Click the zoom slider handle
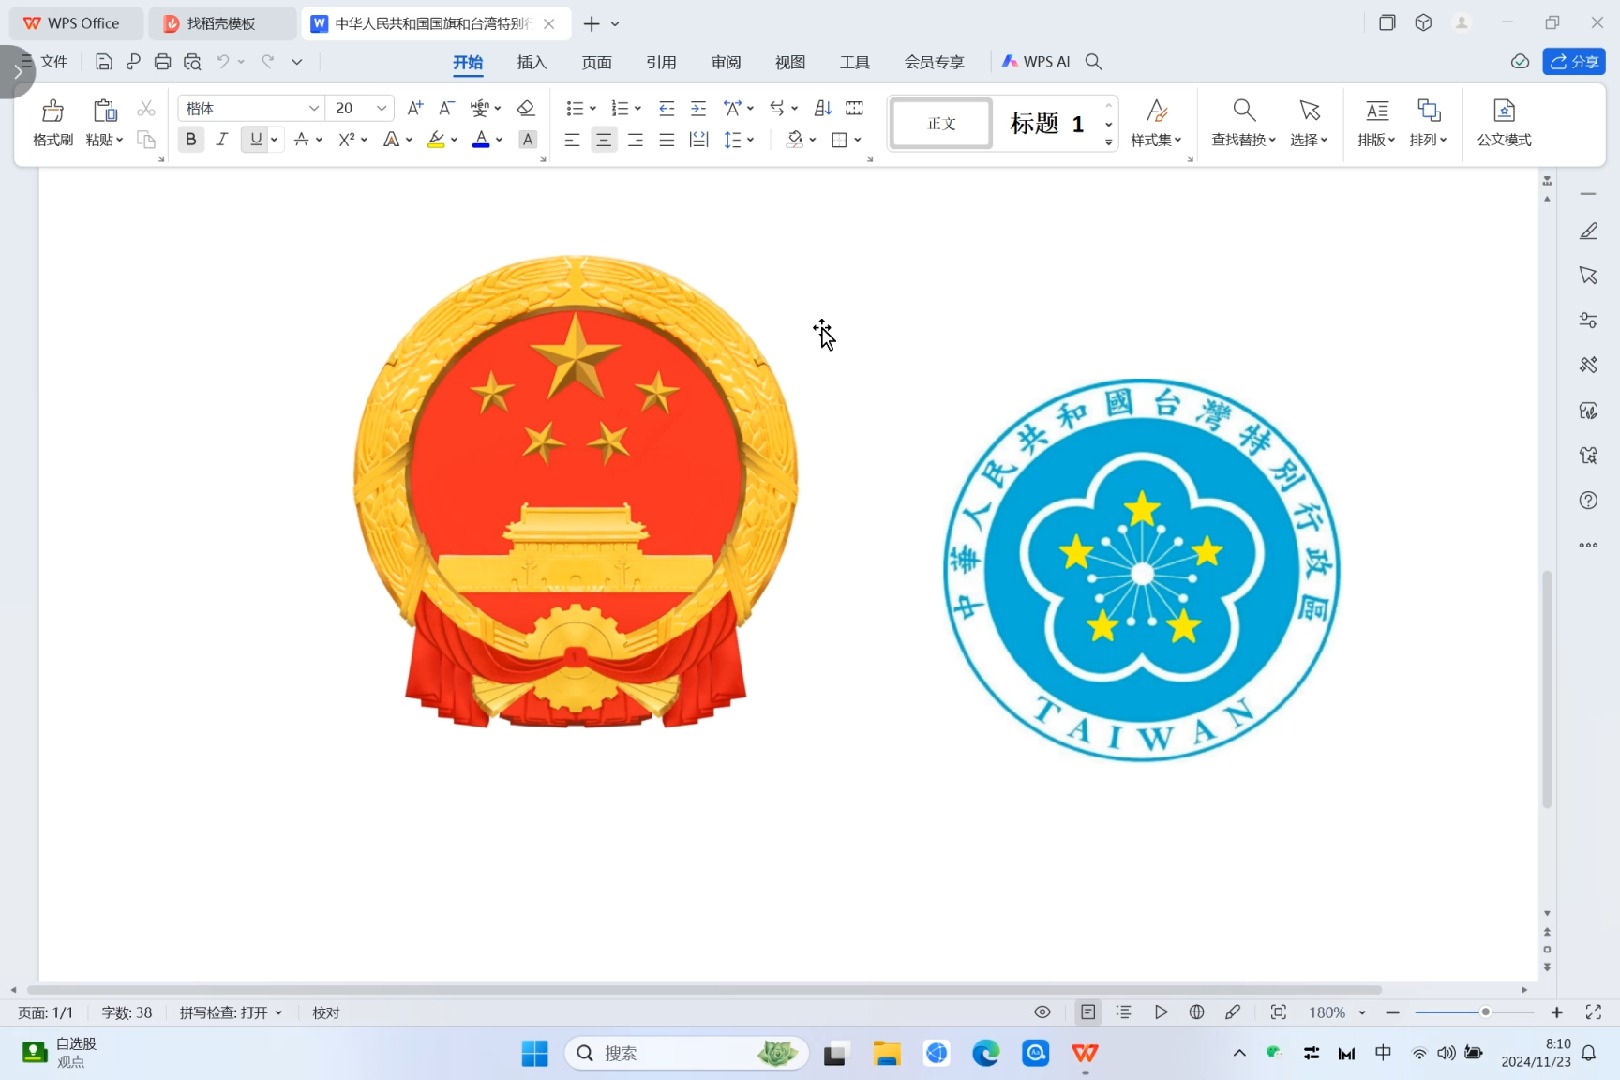The height and width of the screenshot is (1080, 1620). pyautogui.click(x=1486, y=1012)
